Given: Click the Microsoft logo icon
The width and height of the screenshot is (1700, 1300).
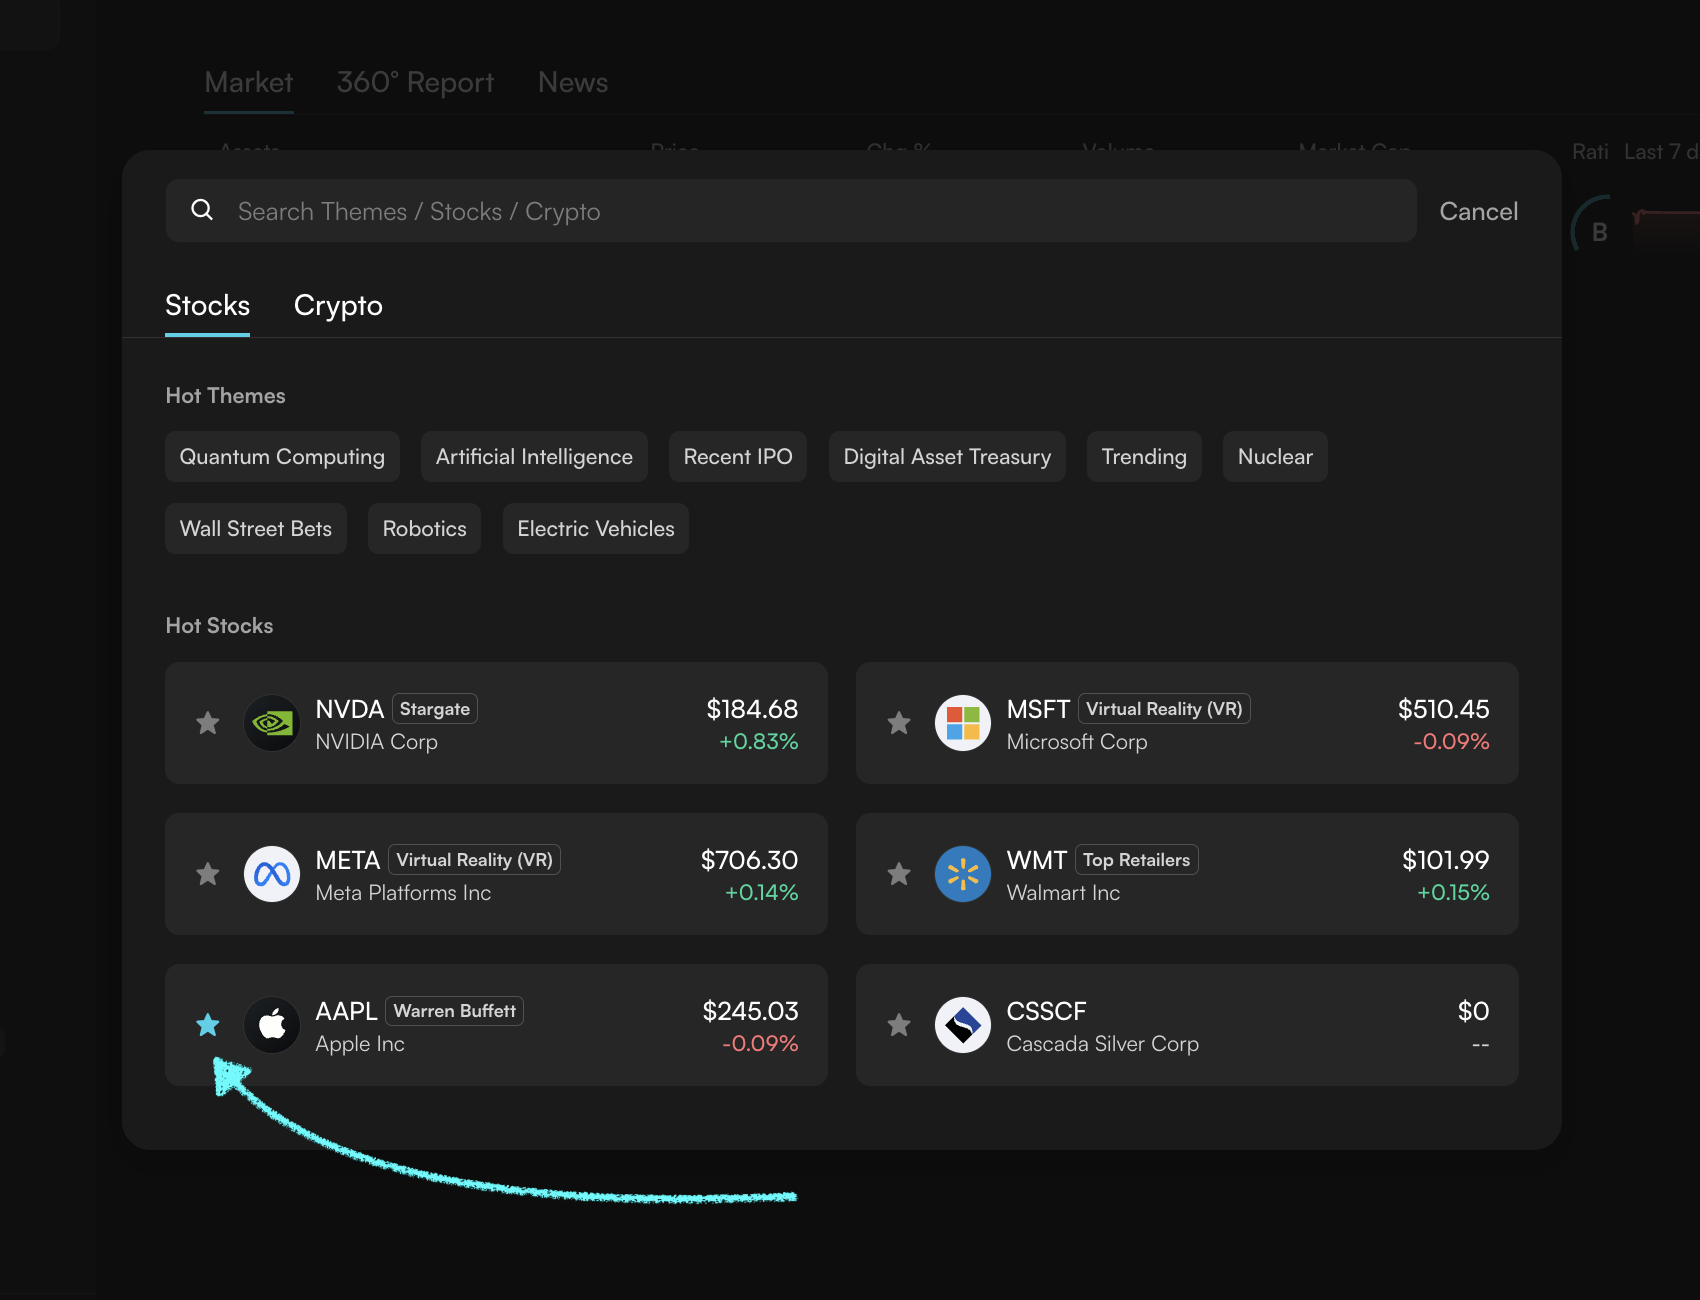Looking at the screenshot, I should tap(962, 723).
